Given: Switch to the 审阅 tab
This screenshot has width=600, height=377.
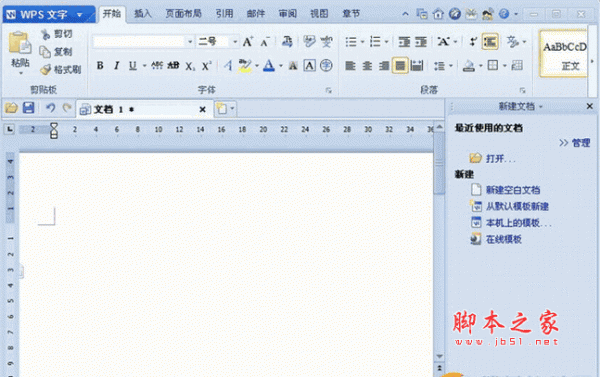Looking at the screenshot, I should pyautogui.click(x=287, y=14).
